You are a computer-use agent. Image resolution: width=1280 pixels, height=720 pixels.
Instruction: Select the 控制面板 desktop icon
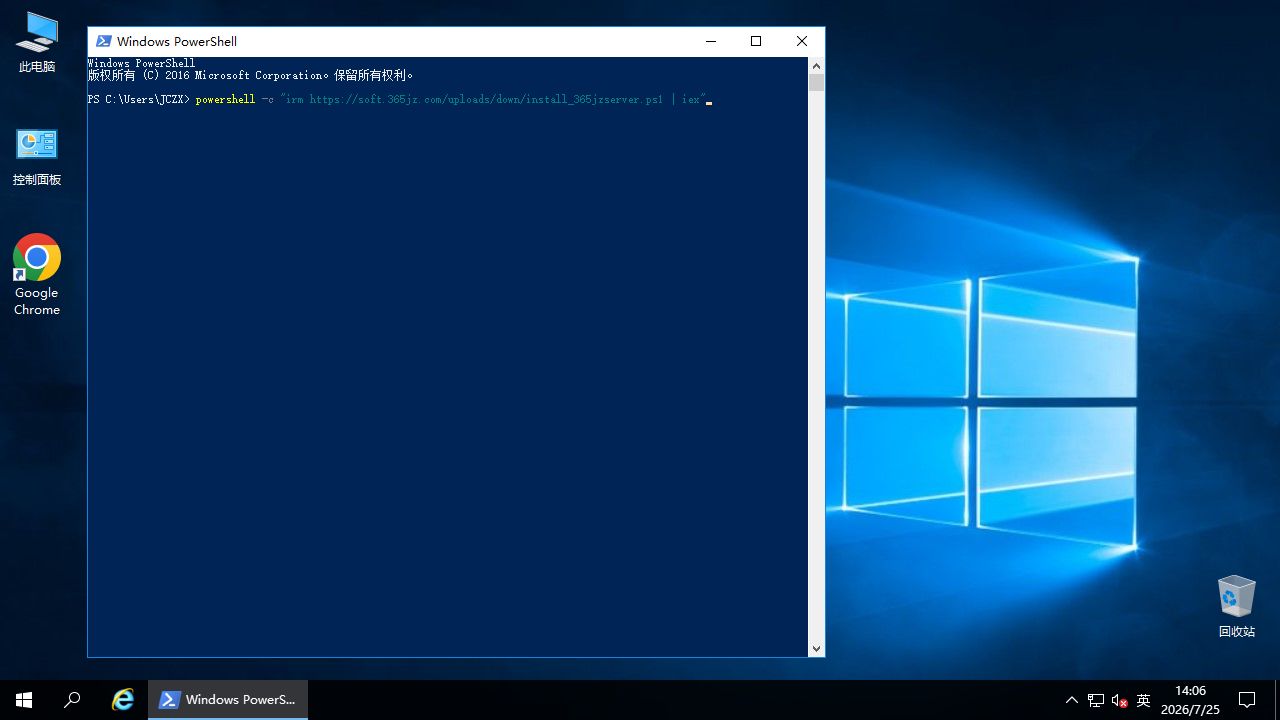tap(37, 157)
